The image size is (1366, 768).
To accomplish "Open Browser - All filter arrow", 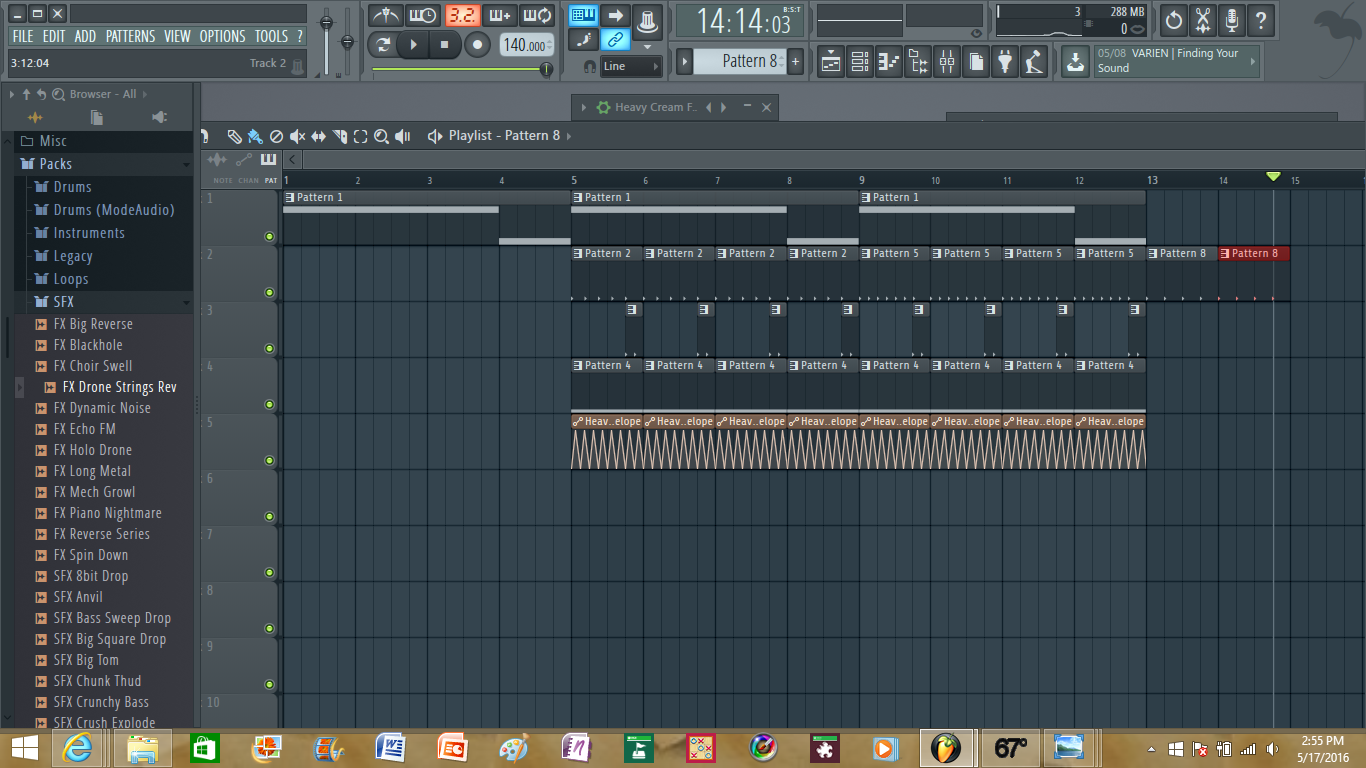I will coord(145,94).
